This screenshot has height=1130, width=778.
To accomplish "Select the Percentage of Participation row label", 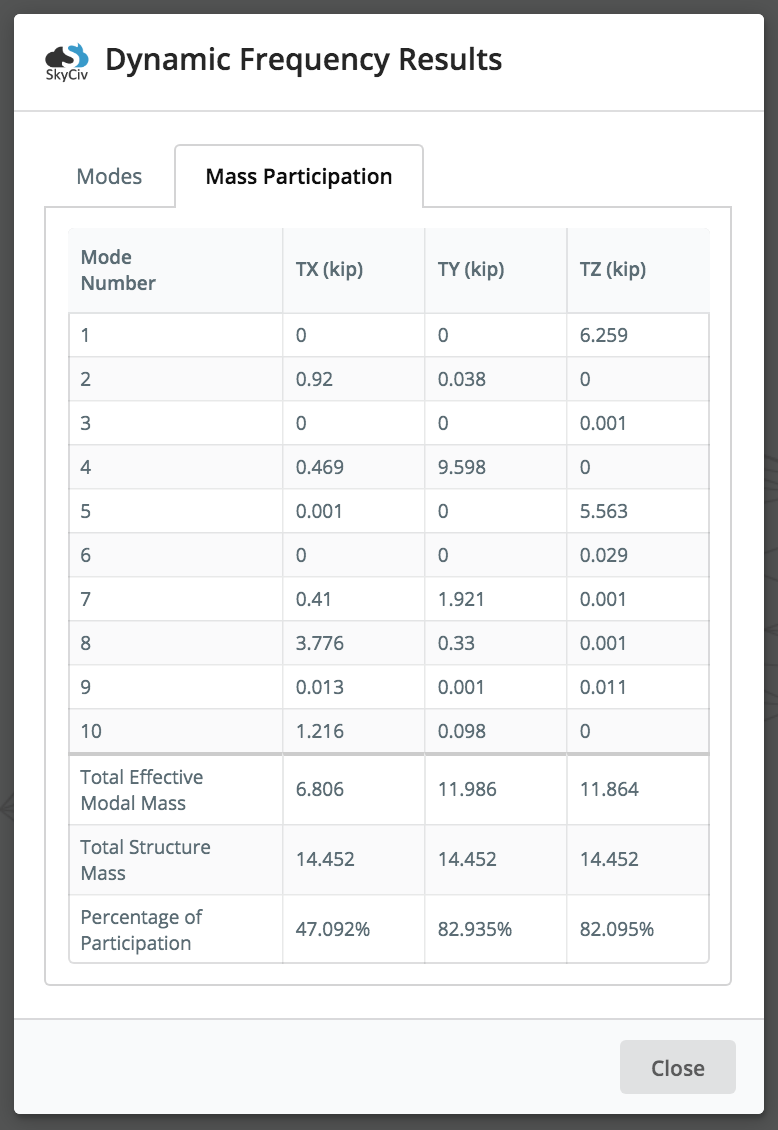I will click(x=140, y=929).
